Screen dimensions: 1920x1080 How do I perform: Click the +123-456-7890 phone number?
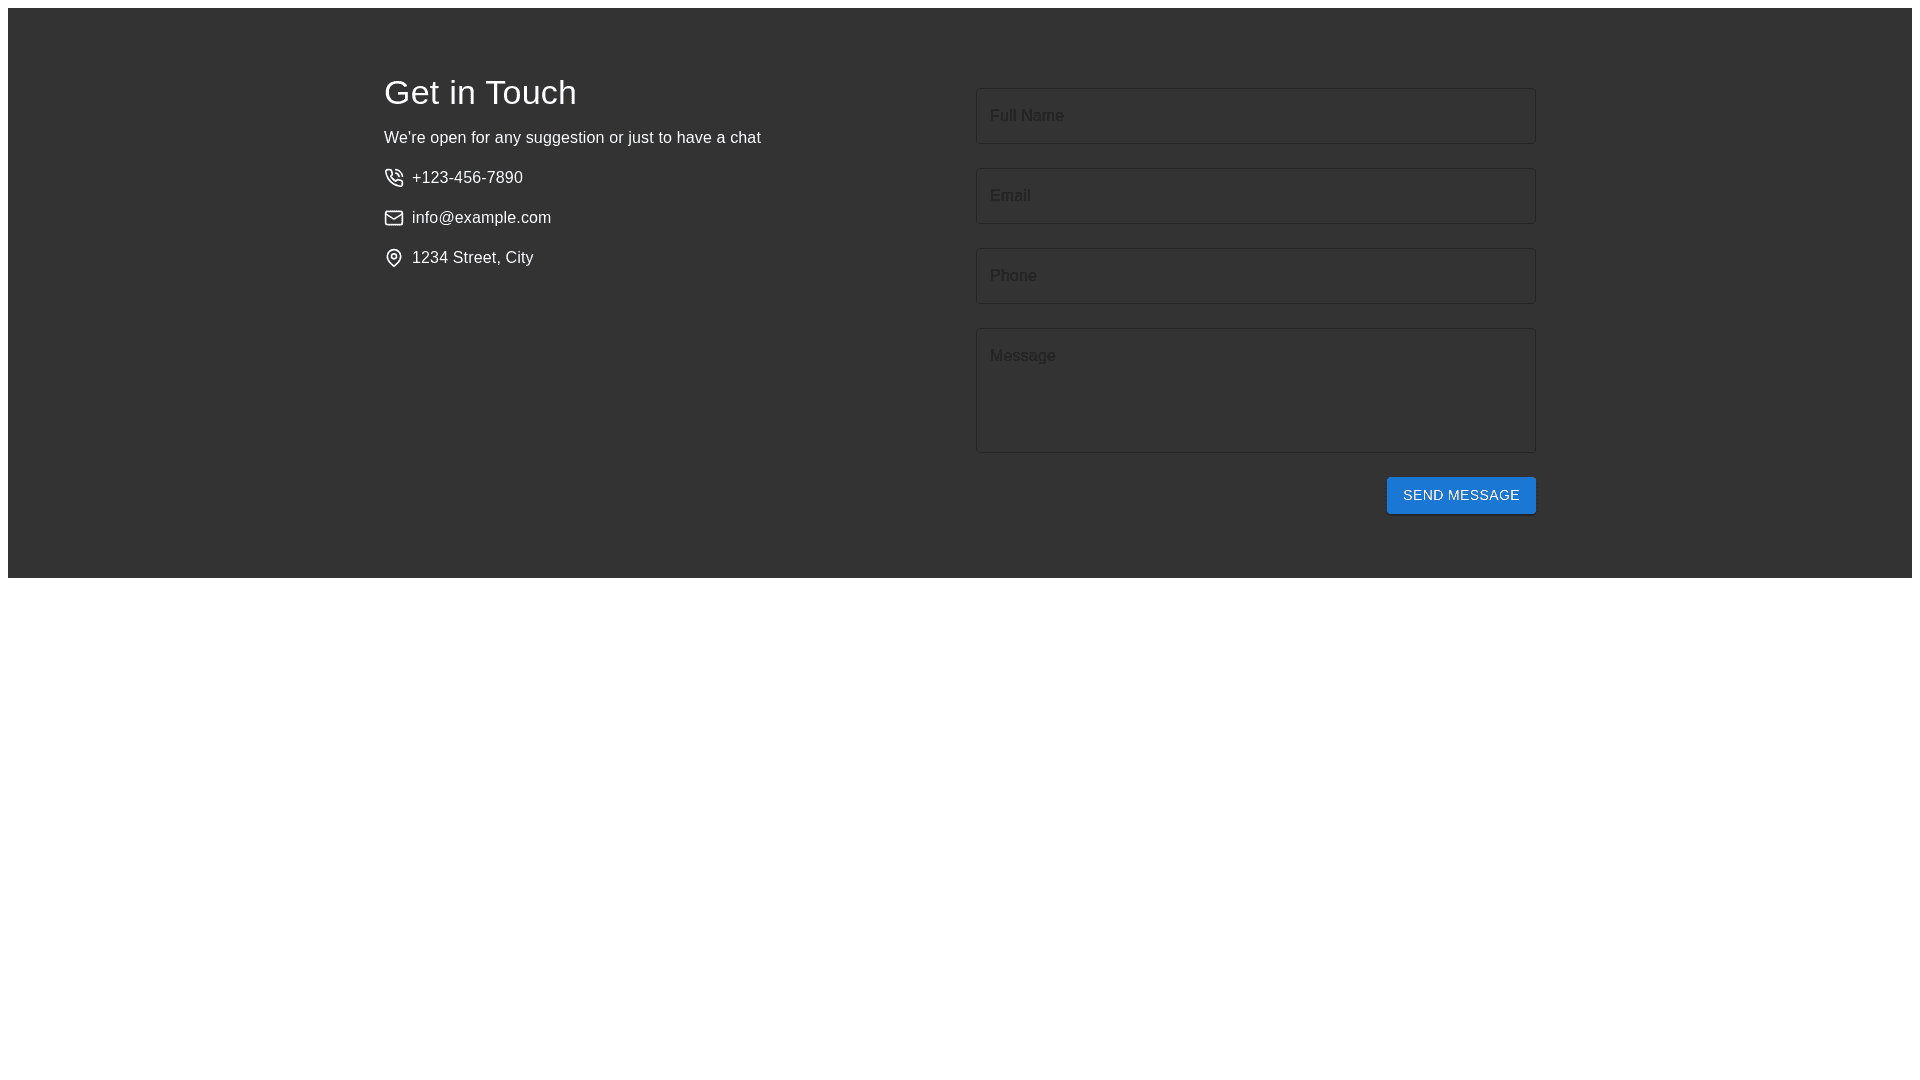pos(467,178)
